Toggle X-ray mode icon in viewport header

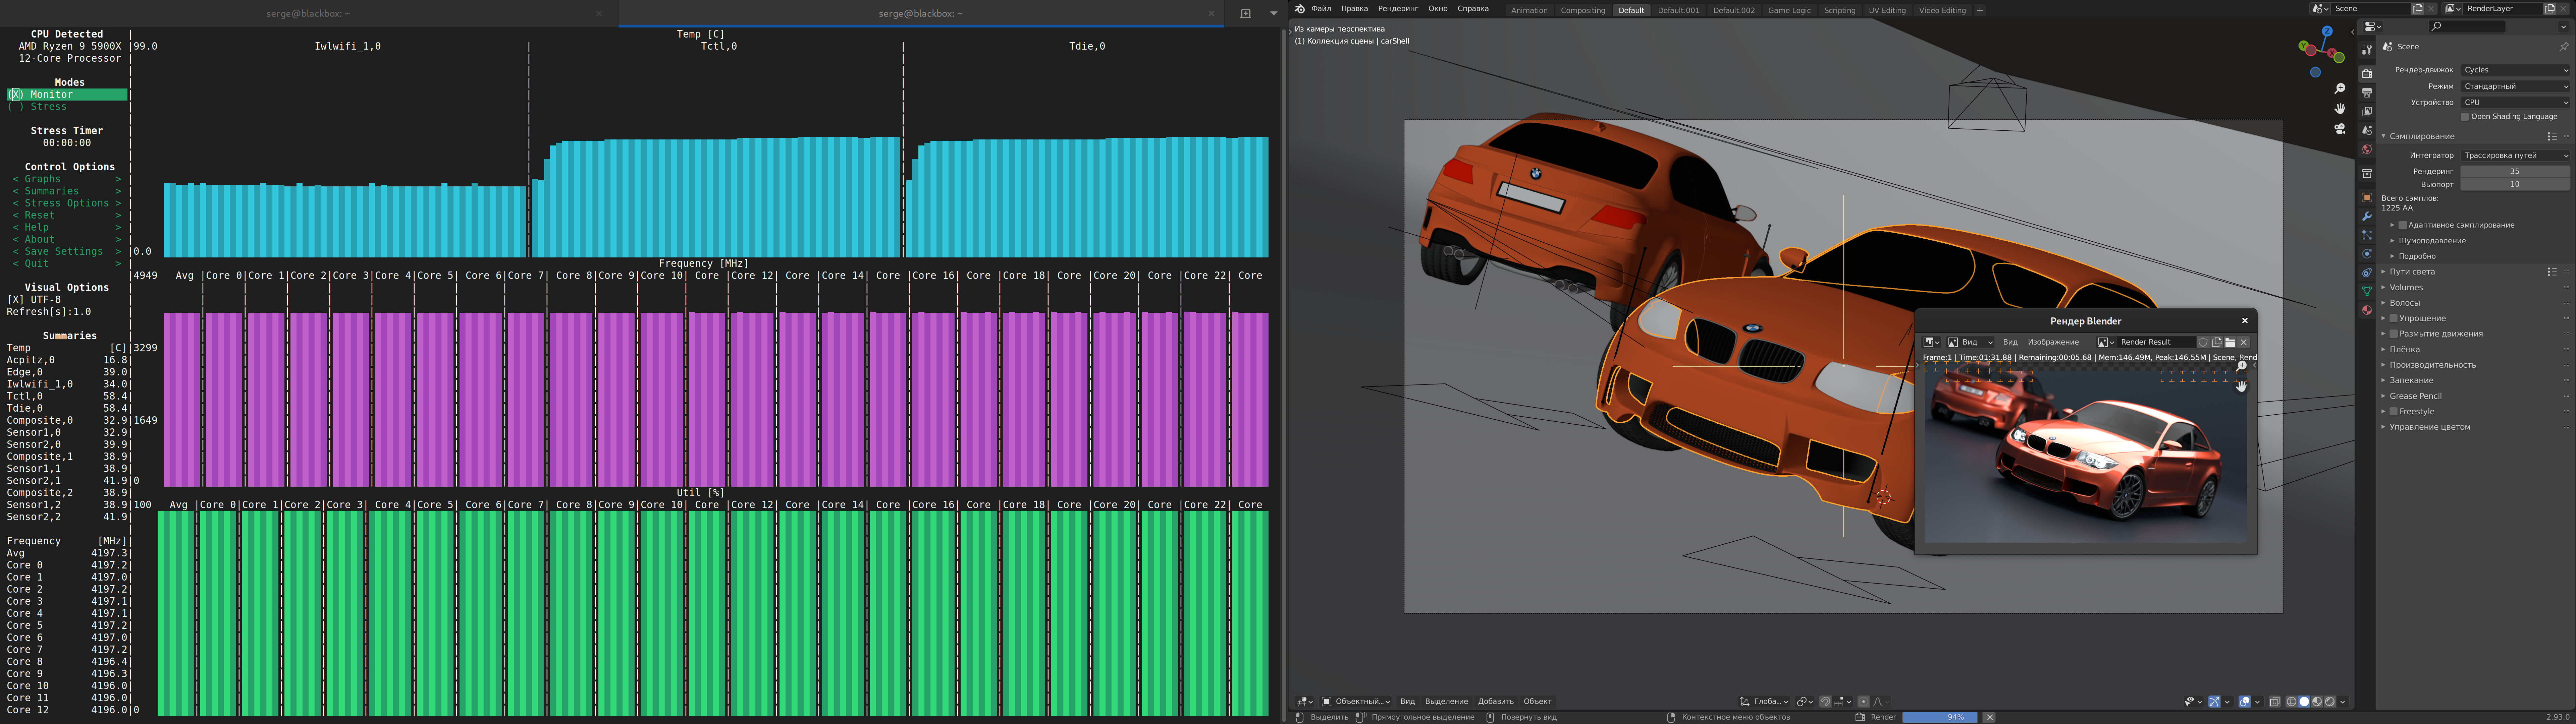2275,702
